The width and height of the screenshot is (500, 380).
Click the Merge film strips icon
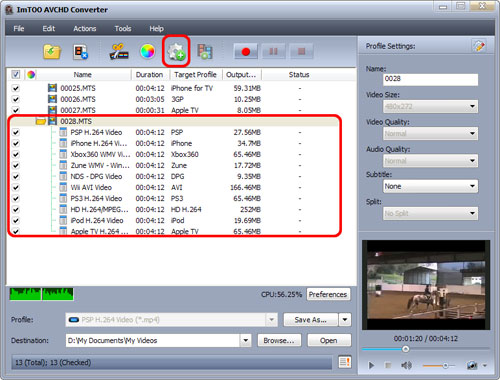point(205,52)
